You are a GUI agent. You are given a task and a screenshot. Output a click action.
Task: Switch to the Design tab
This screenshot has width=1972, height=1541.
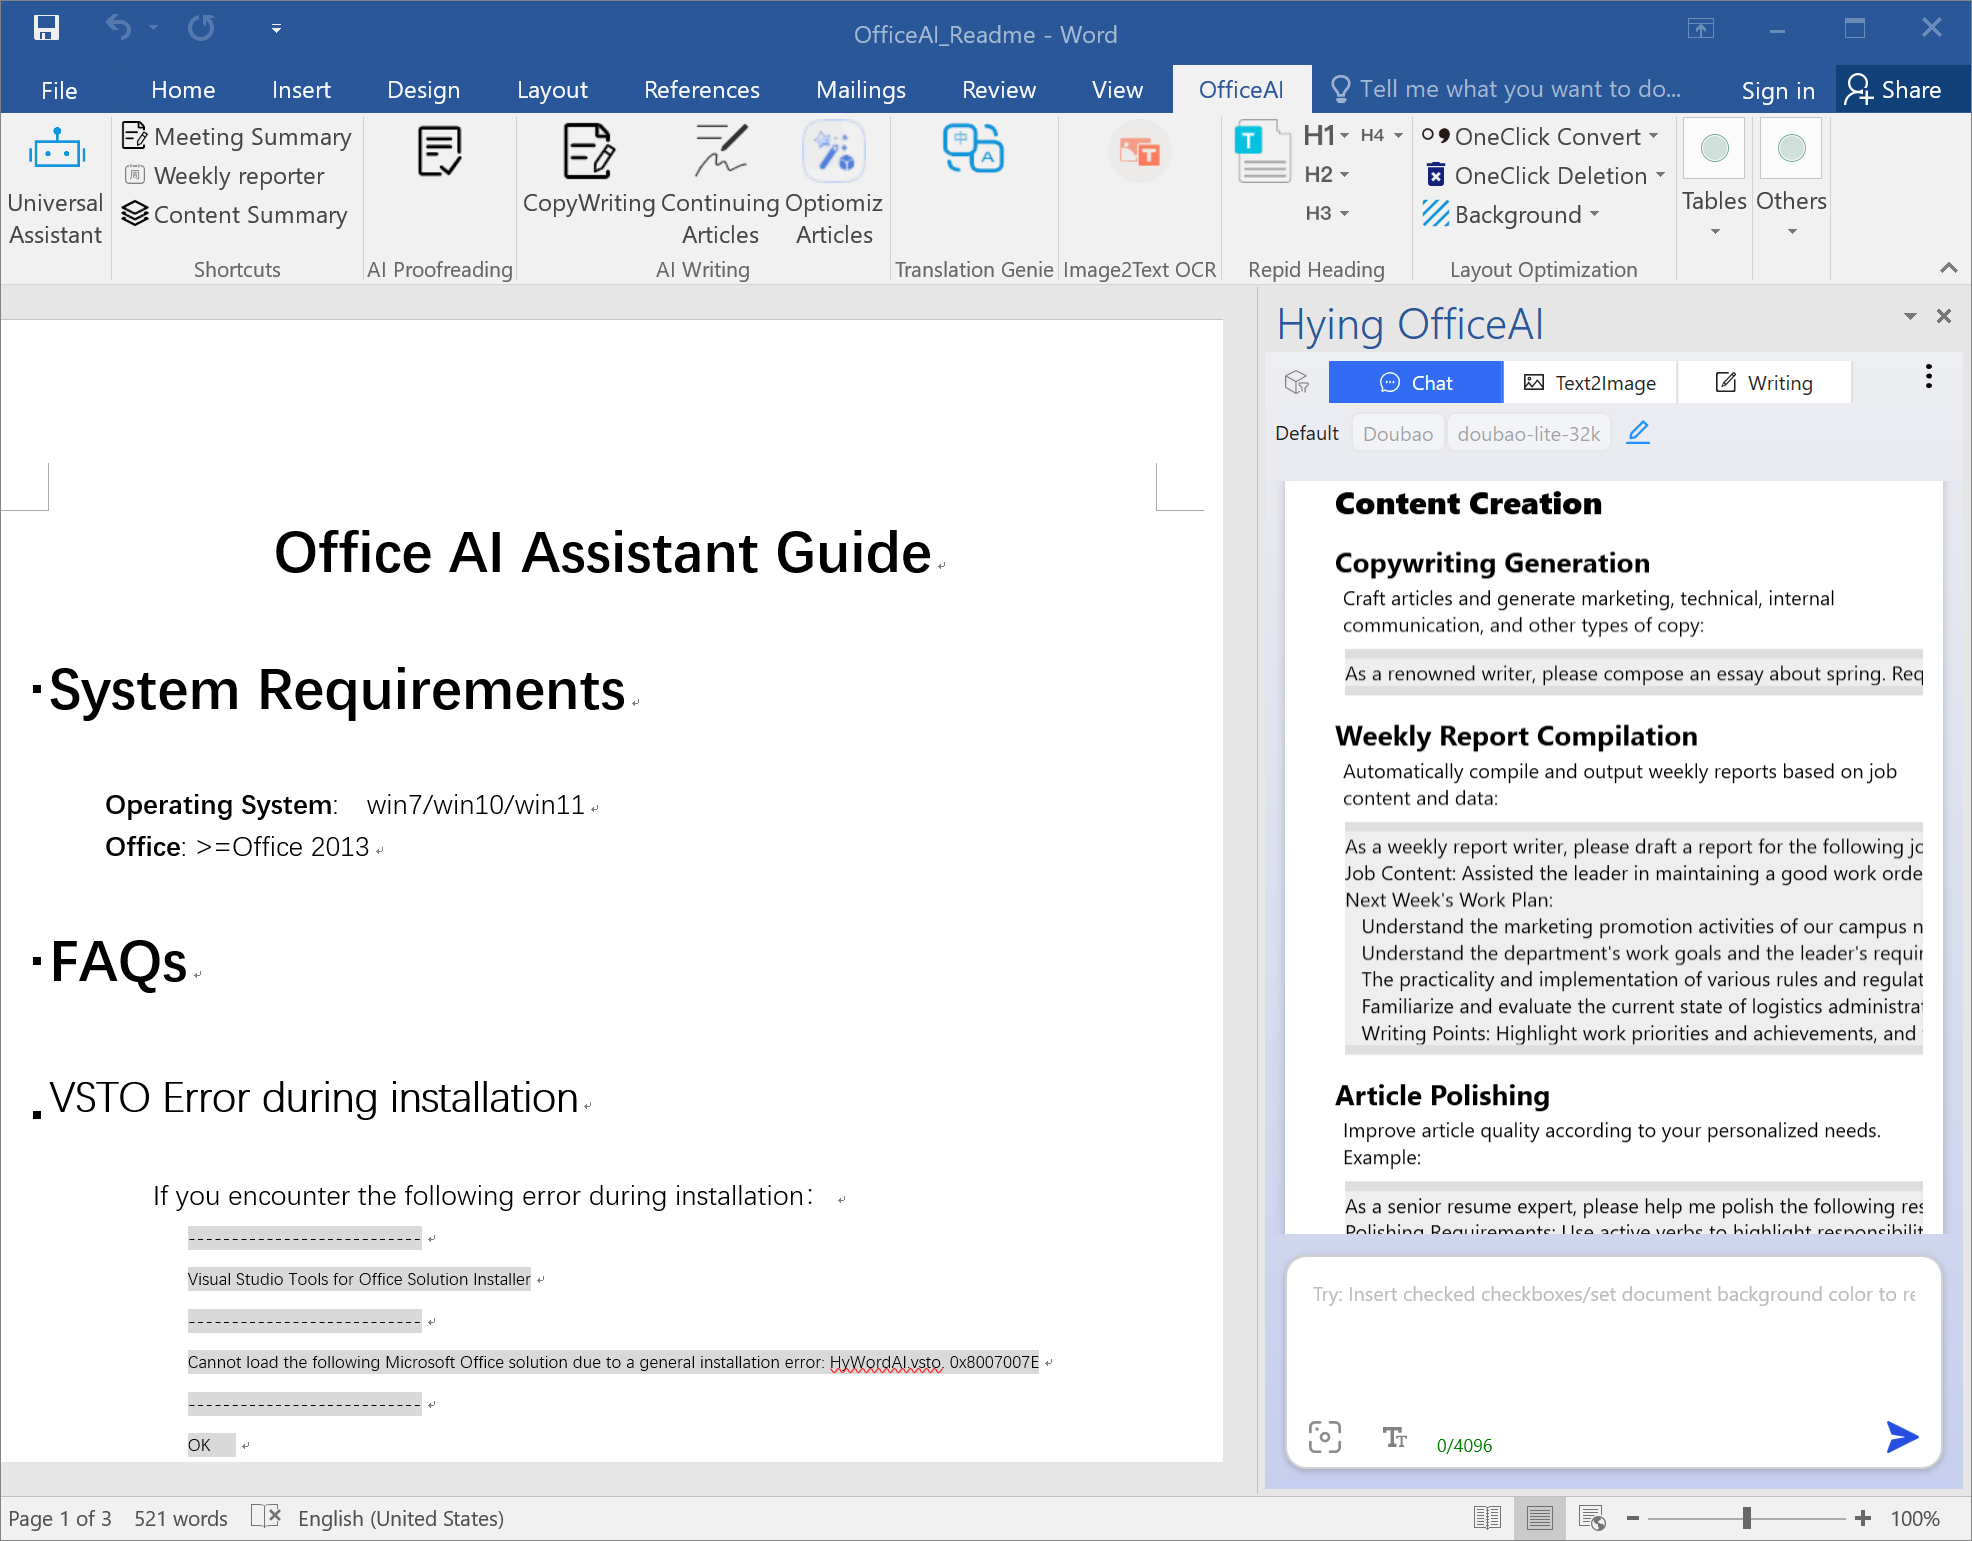pos(423,90)
